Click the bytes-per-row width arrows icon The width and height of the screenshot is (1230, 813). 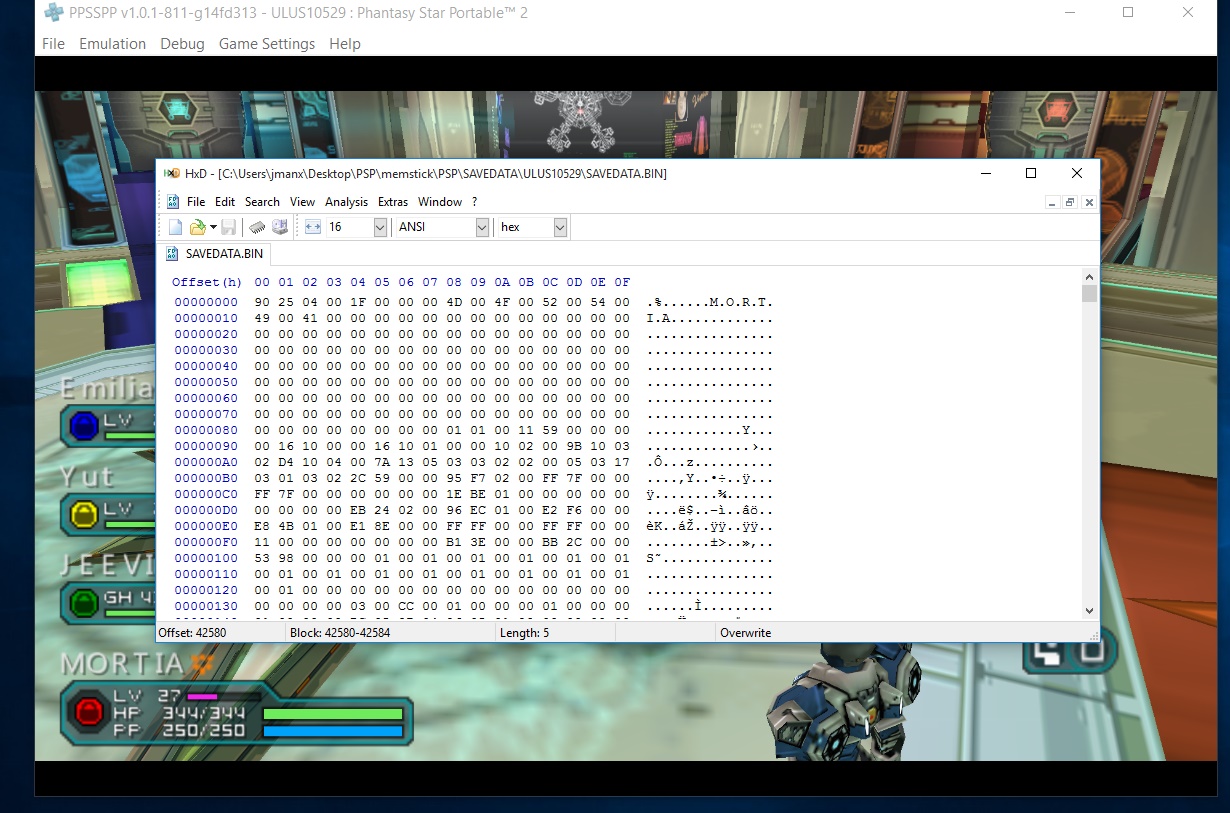[x=313, y=227]
